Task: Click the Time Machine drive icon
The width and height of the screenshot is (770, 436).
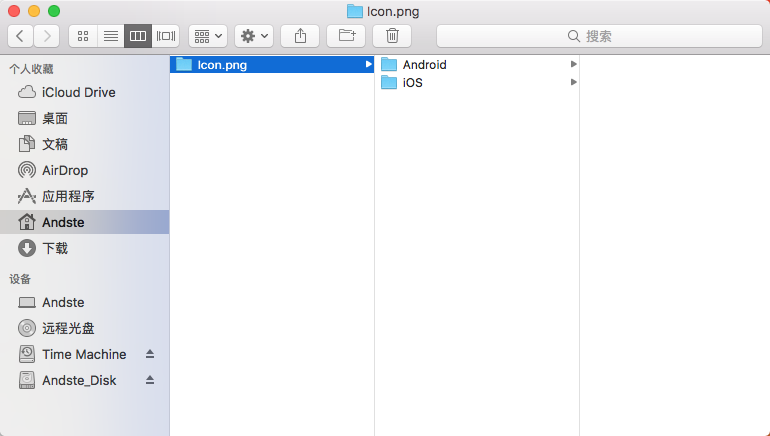Action: (27, 354)
